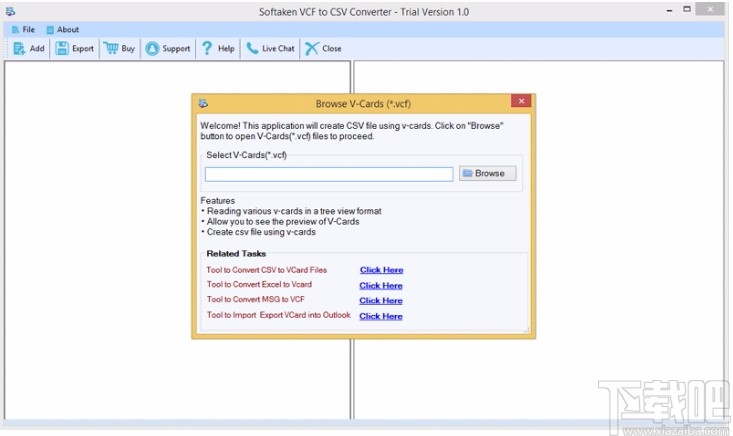Click 'Allow you to see the preview of V-Cards' text
Image resolution: width=733 pixels, height=436 pixels.
283,222
